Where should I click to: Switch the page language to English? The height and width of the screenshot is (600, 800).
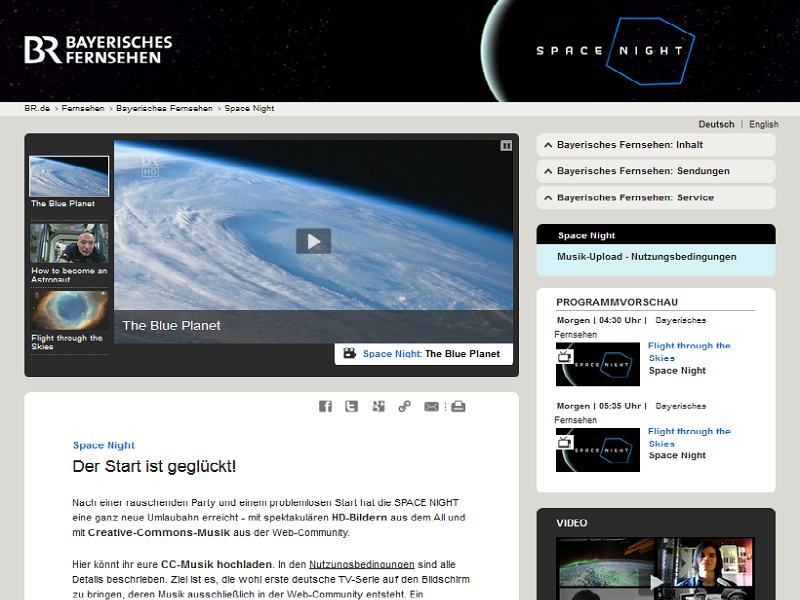[x=763, y=125]
